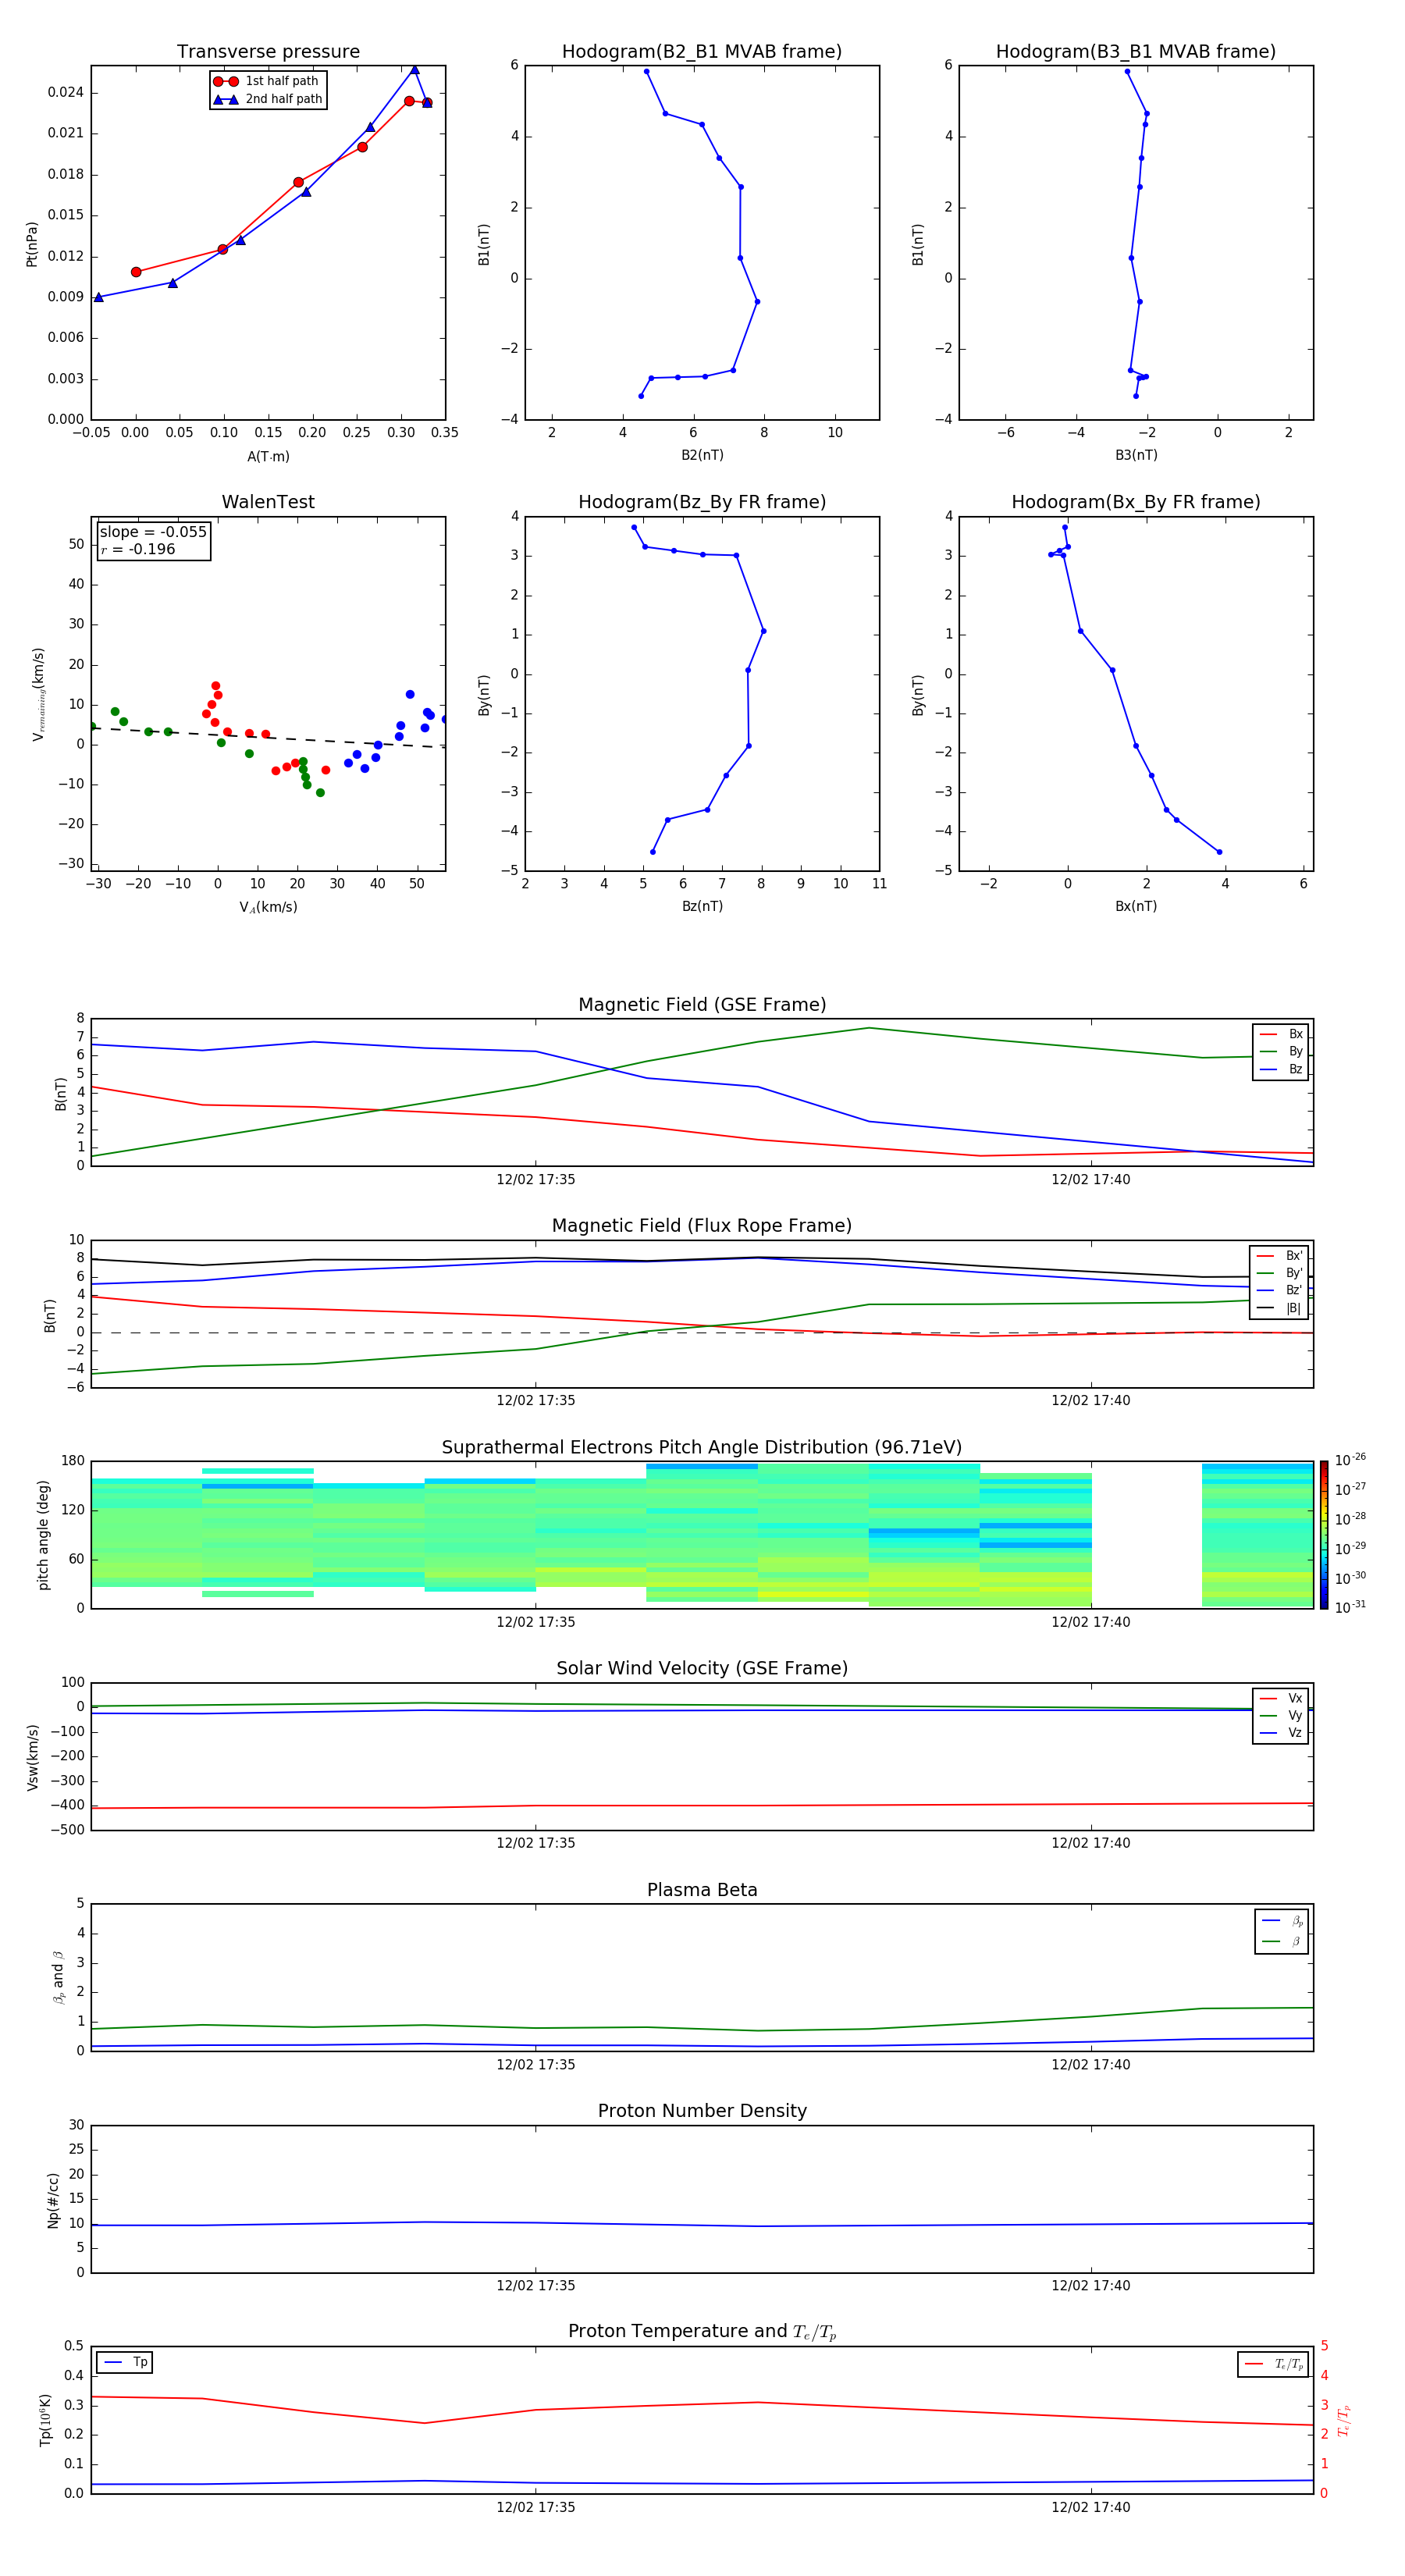Click the 'Hodogram(B2_B1 MVAB frame)' title
This screenshot has width=1405, height=2576.
pyautogui.click(x=702, y=52)
